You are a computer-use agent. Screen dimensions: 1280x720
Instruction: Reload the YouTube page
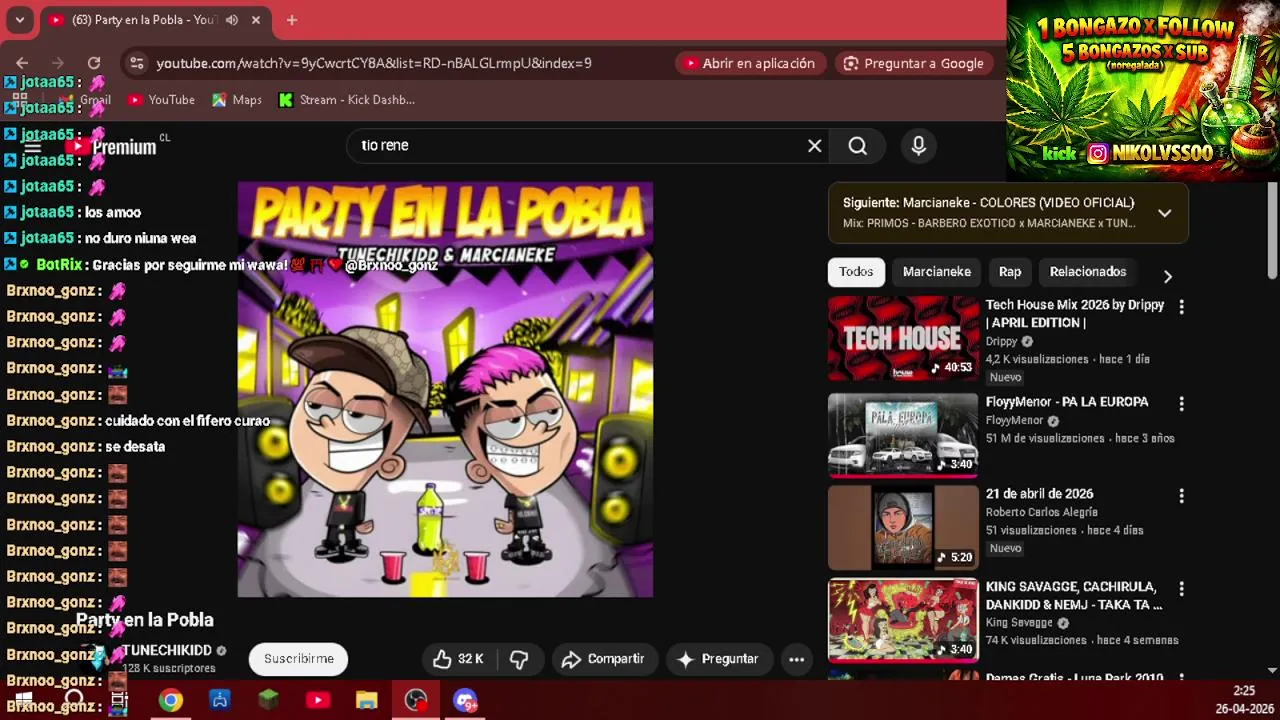click(94, 63)
